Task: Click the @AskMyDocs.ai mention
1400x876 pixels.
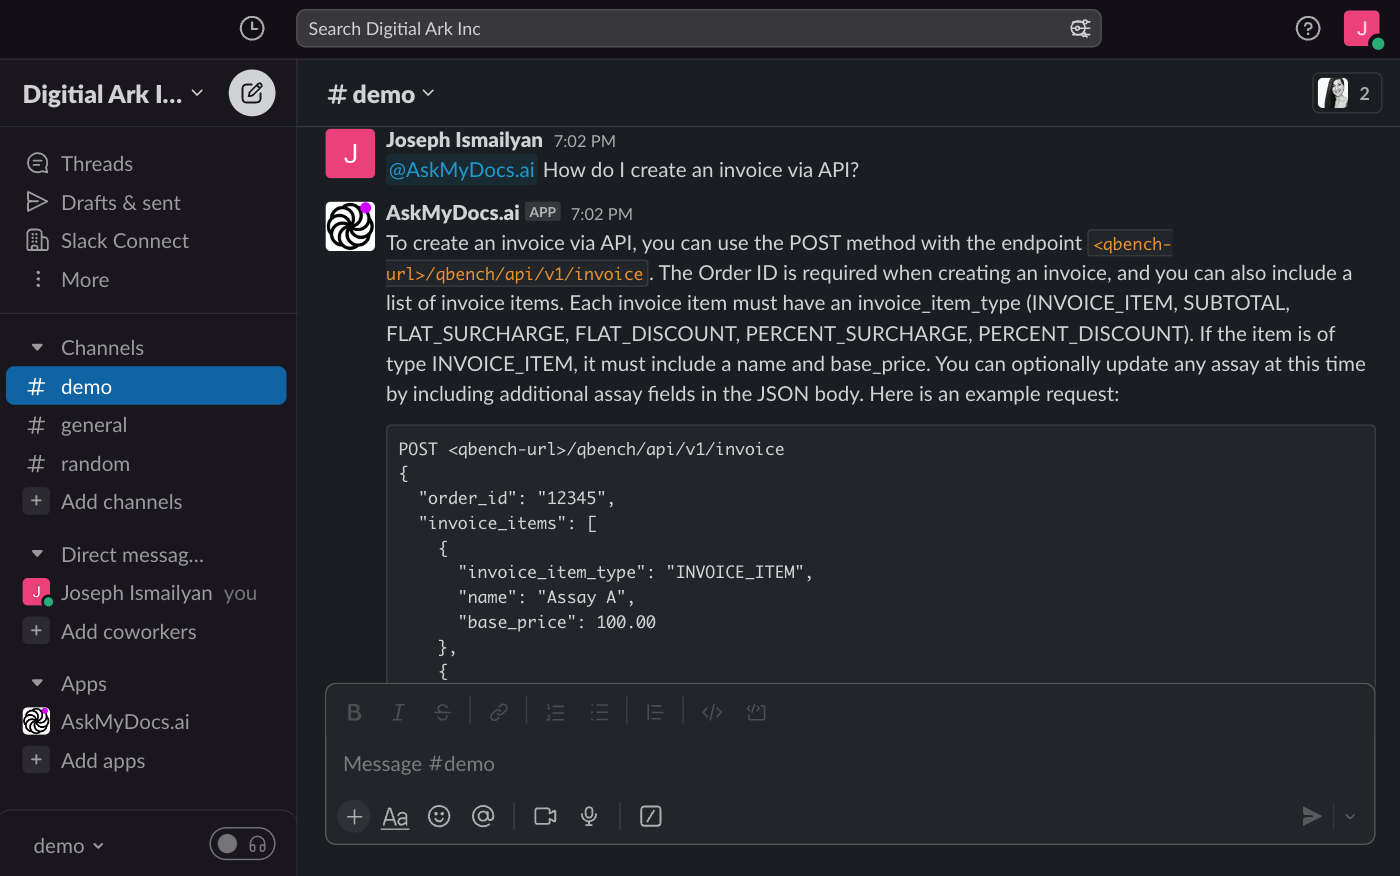Action: [x=461, y=170]
